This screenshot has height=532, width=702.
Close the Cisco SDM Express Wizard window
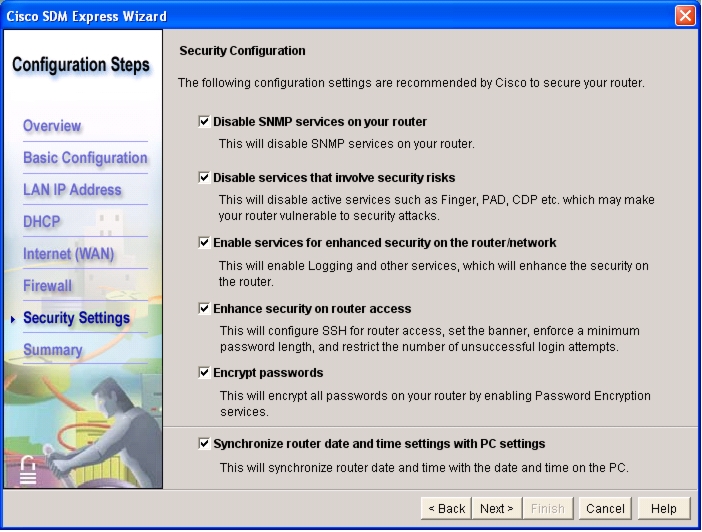click(x=685, y=16)
